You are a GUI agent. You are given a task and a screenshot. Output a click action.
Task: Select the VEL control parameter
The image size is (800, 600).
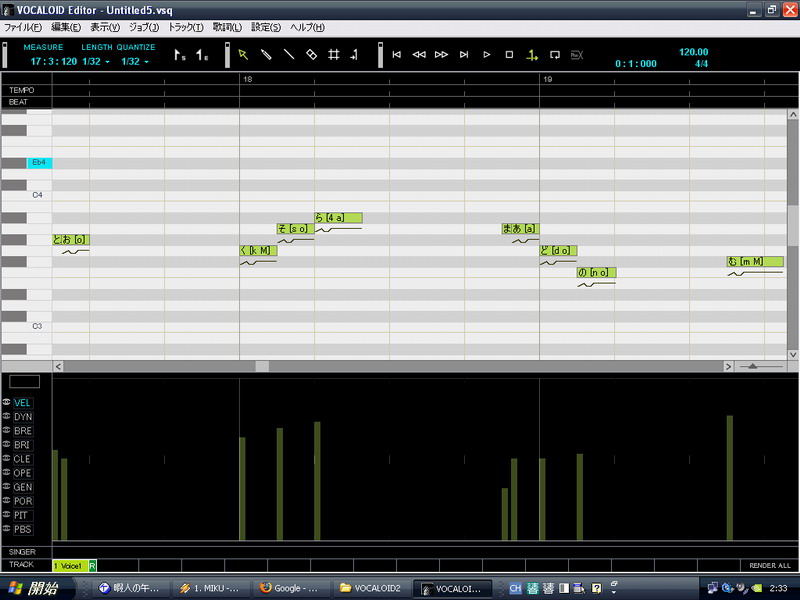[22, 403]
